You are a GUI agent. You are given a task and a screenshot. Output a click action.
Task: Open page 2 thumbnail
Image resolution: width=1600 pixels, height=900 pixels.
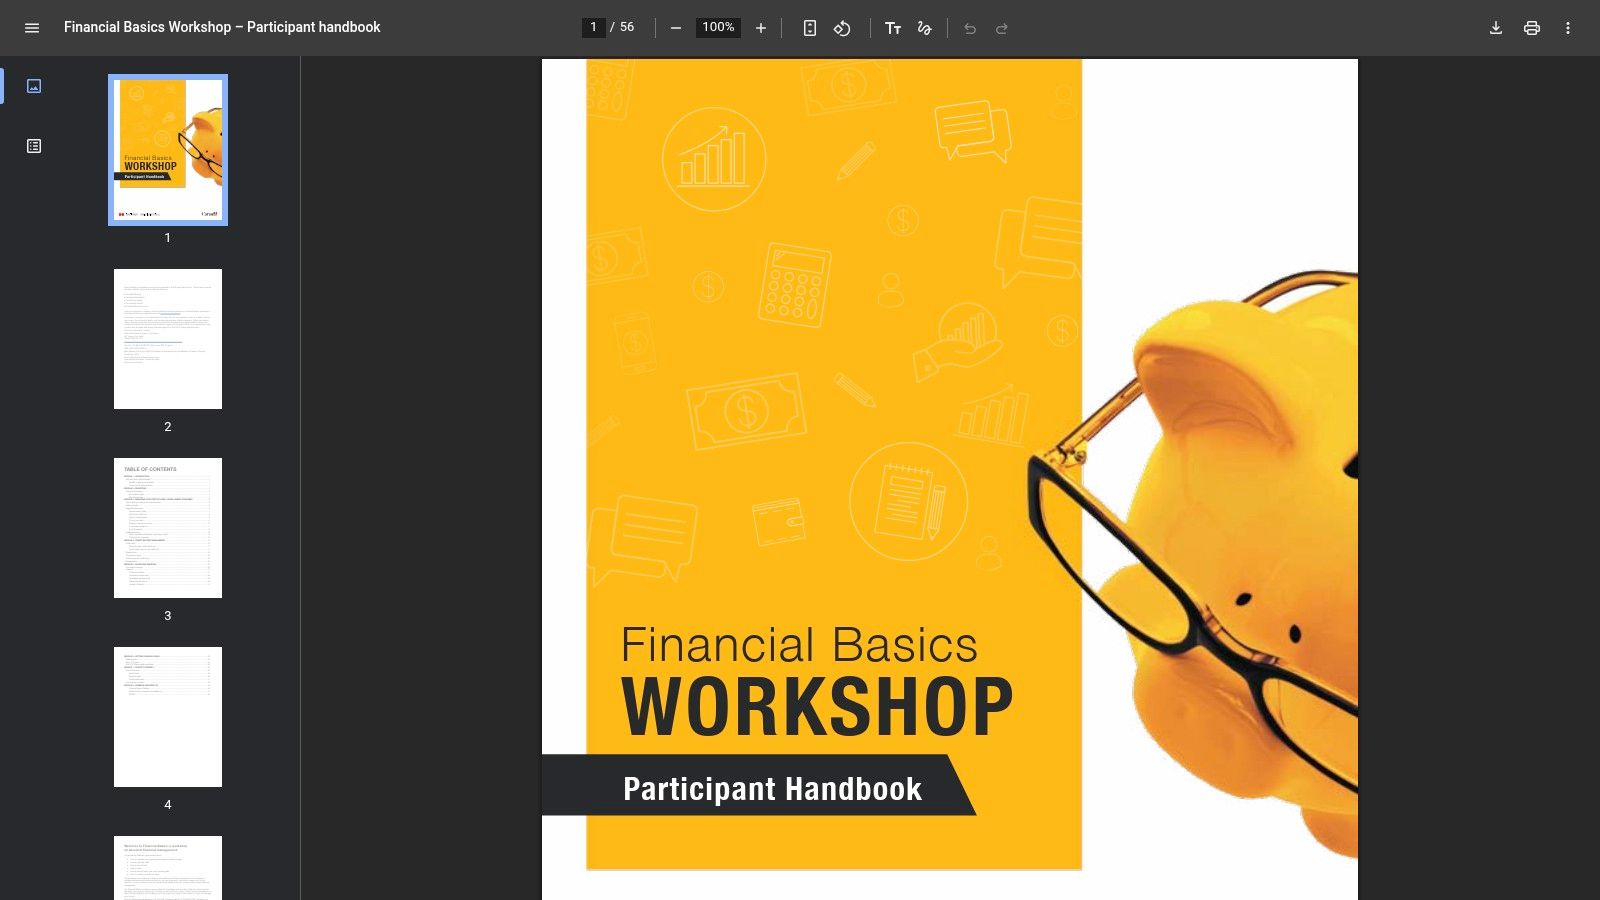(x=168, y=339)
